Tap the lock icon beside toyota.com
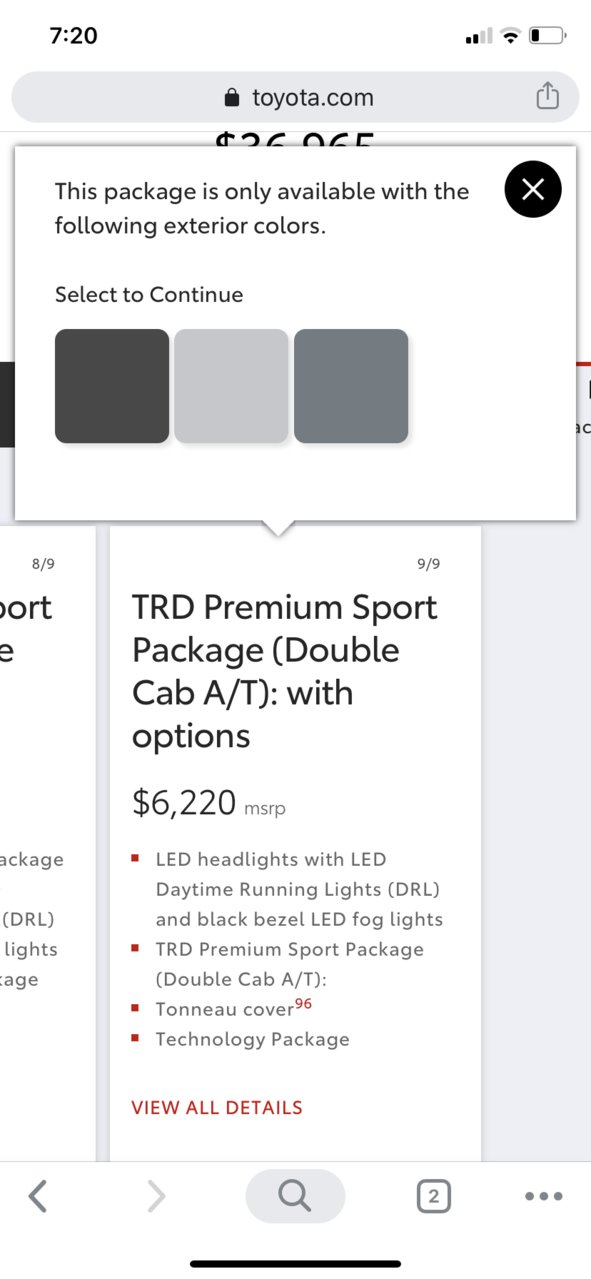Viewport: 591px width, 1279px height. point(232,98)
